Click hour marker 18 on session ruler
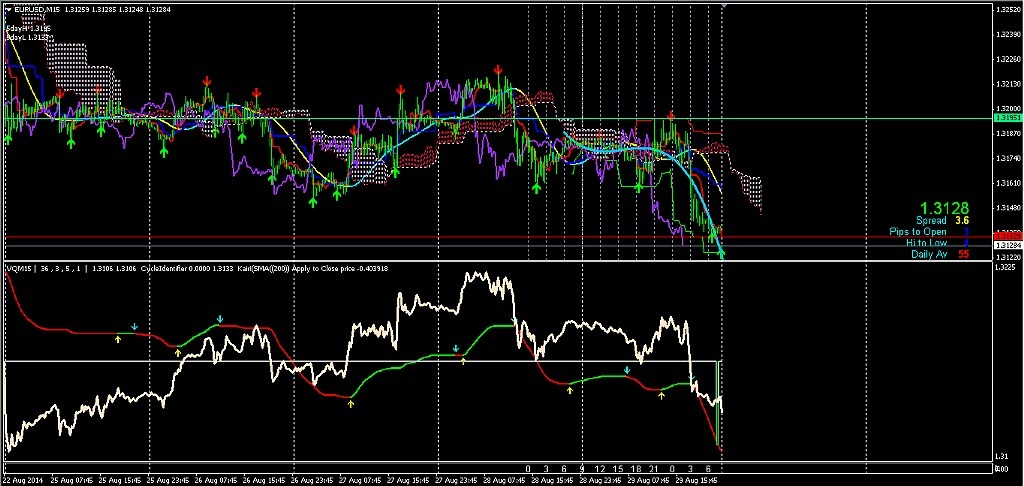This screenshot has height=486, width=1024. (x=637, y=469)
